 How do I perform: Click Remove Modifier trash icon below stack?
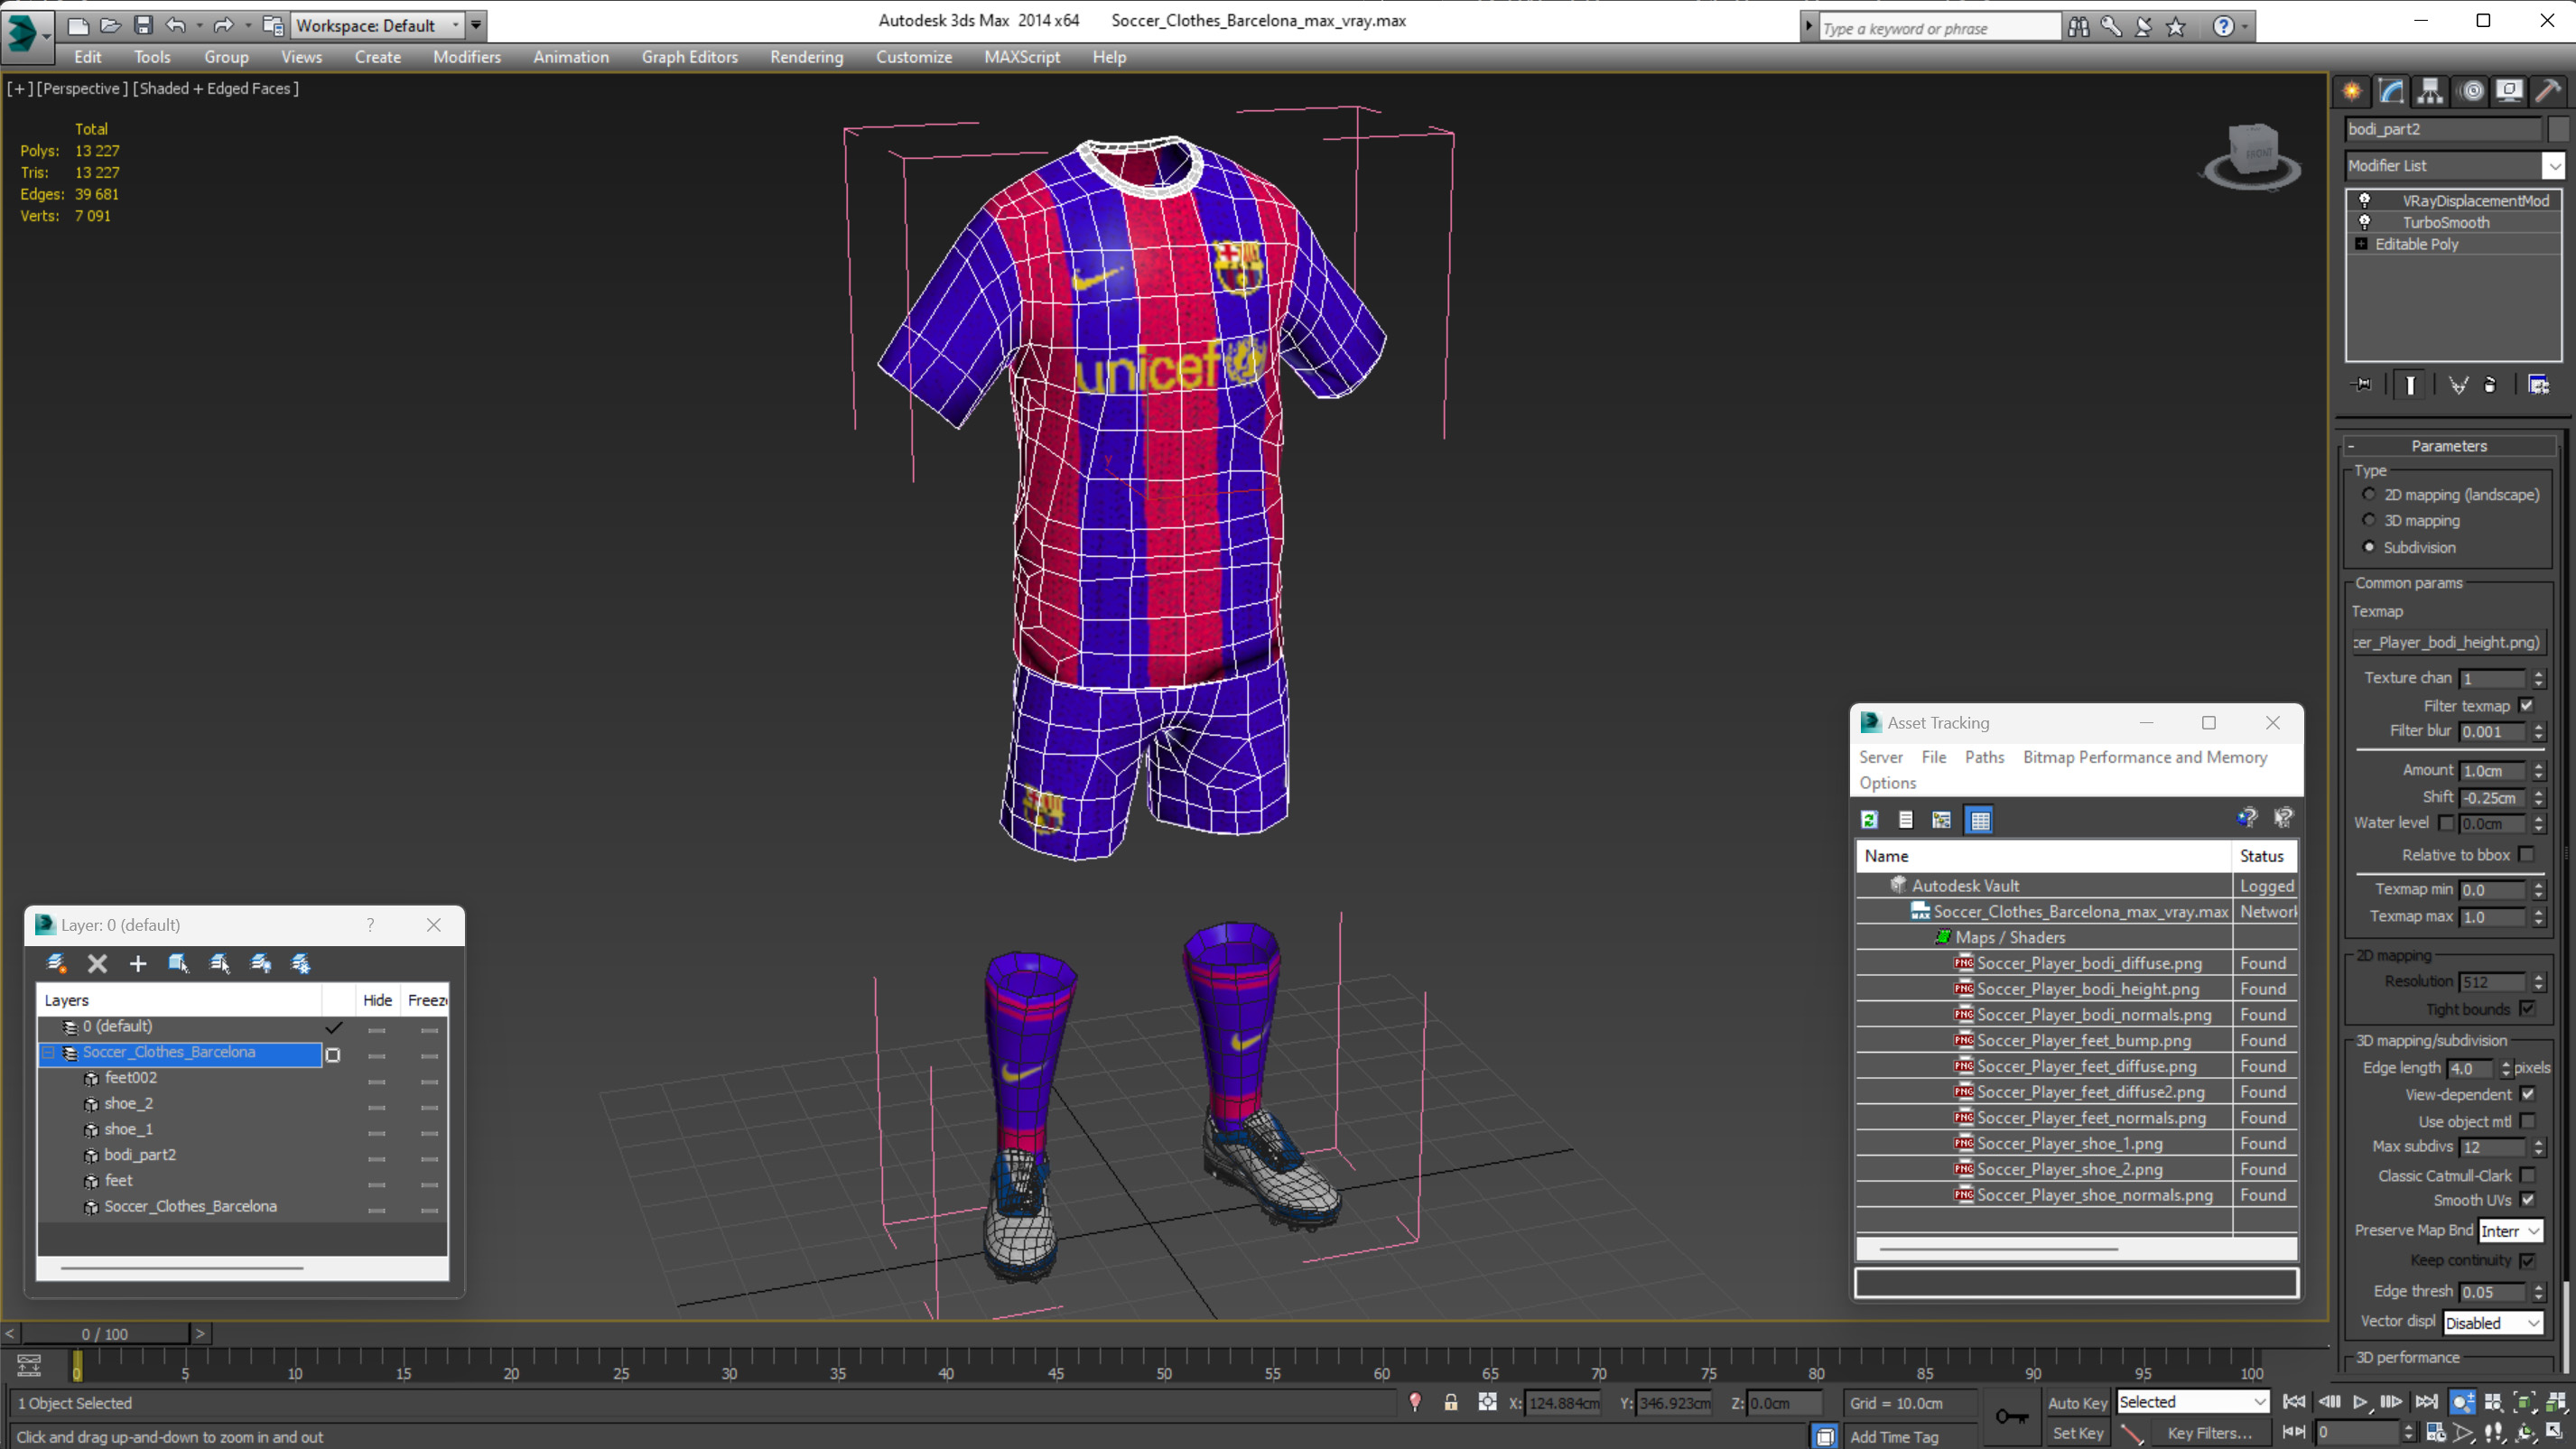coord(2490,385)
